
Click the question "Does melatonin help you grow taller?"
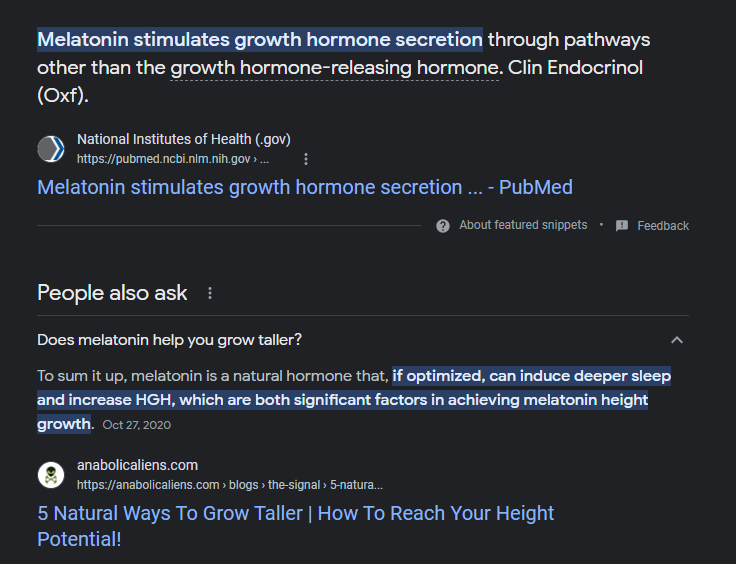(170, 340)
